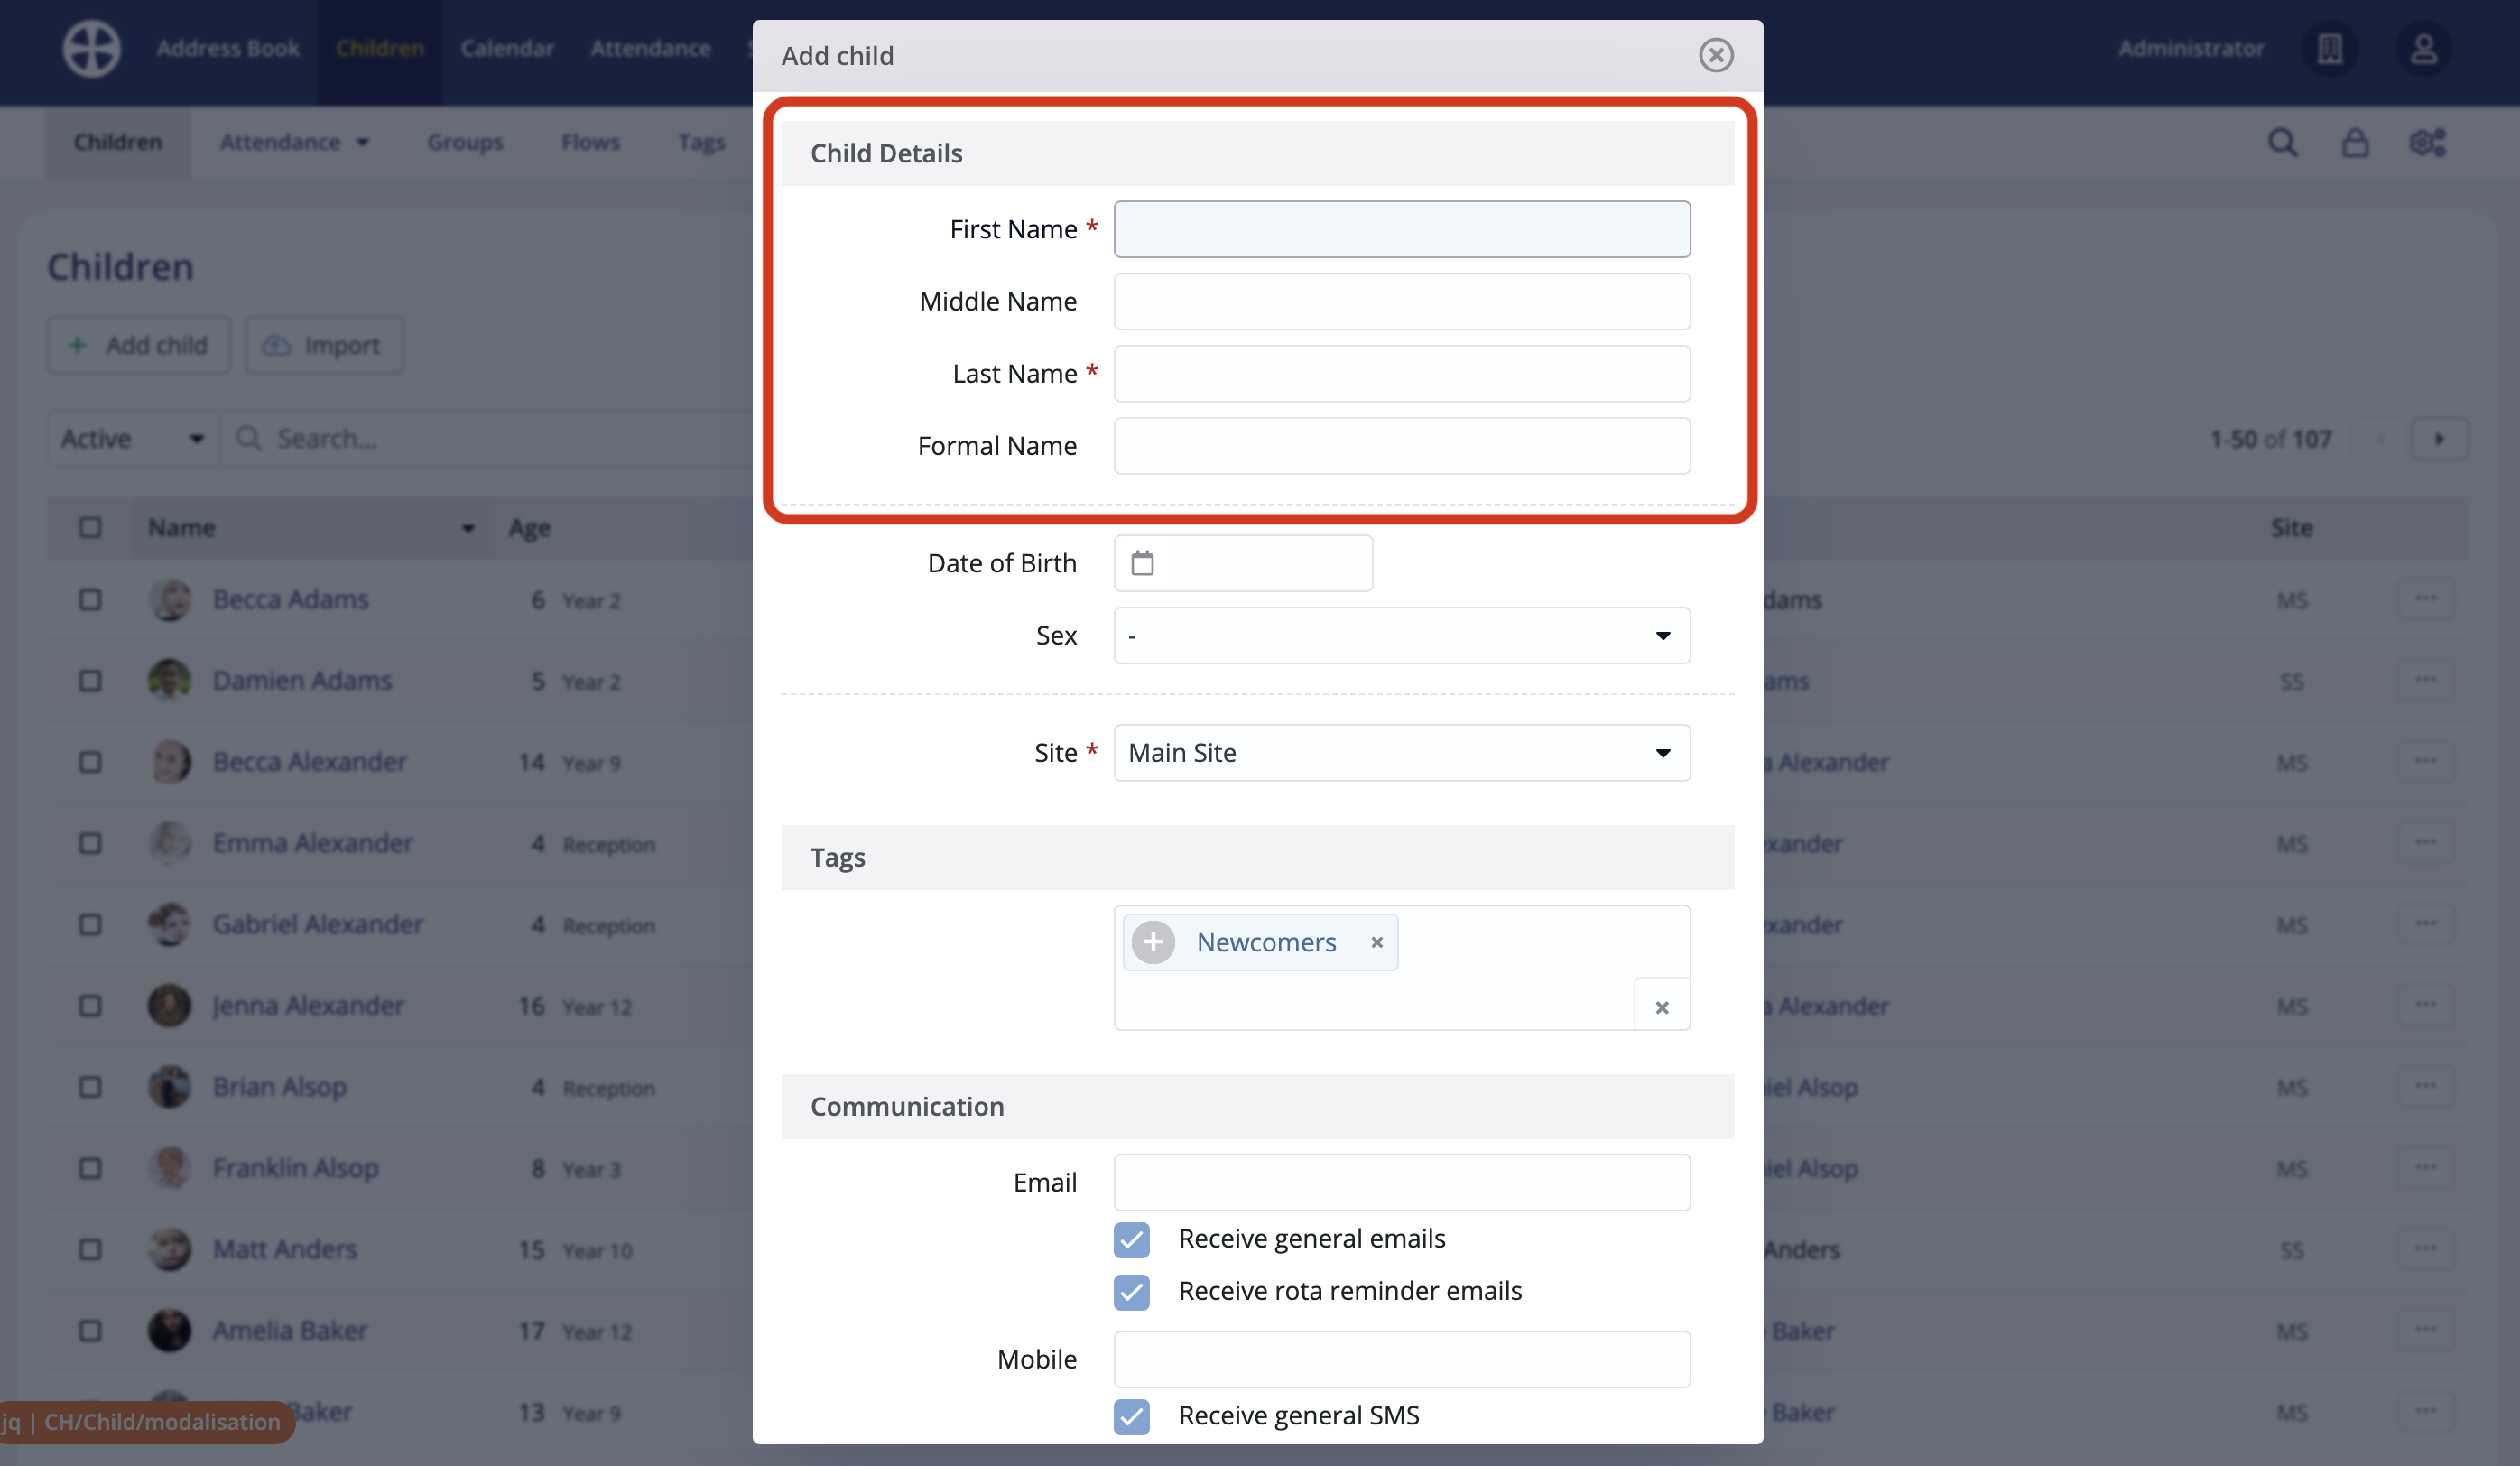
Task: Click the First Name input field
Action: click(1401, 229)
